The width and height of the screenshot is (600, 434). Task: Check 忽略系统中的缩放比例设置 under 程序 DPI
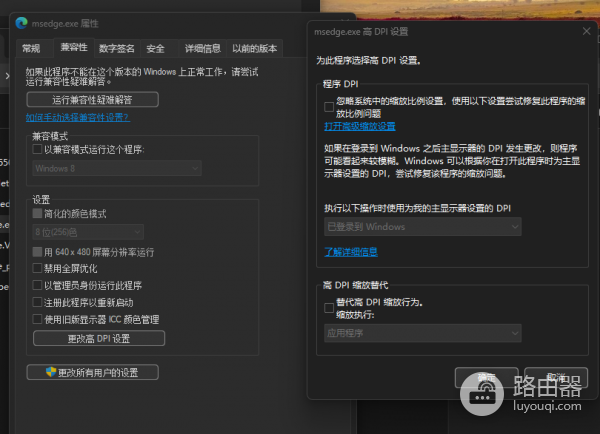(329, 107)
